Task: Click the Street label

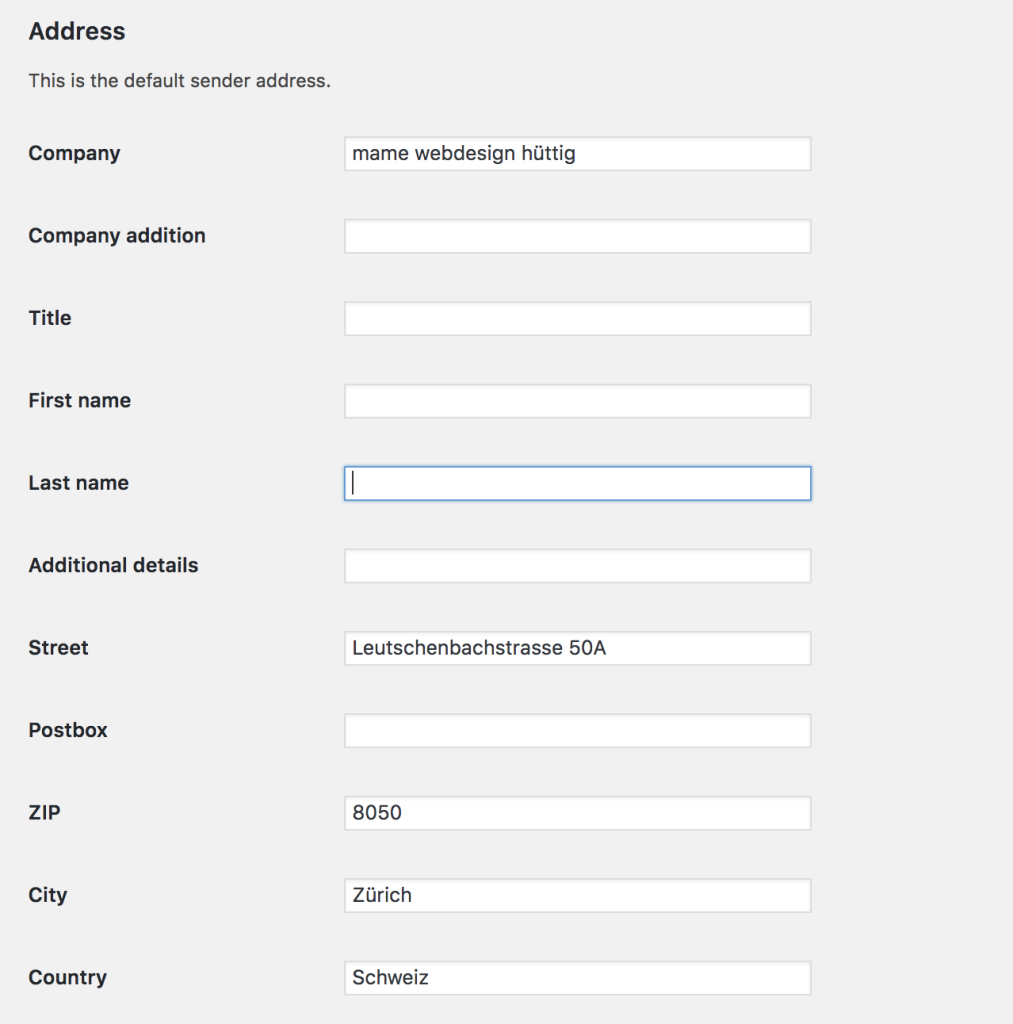Action: pos(58,647)
